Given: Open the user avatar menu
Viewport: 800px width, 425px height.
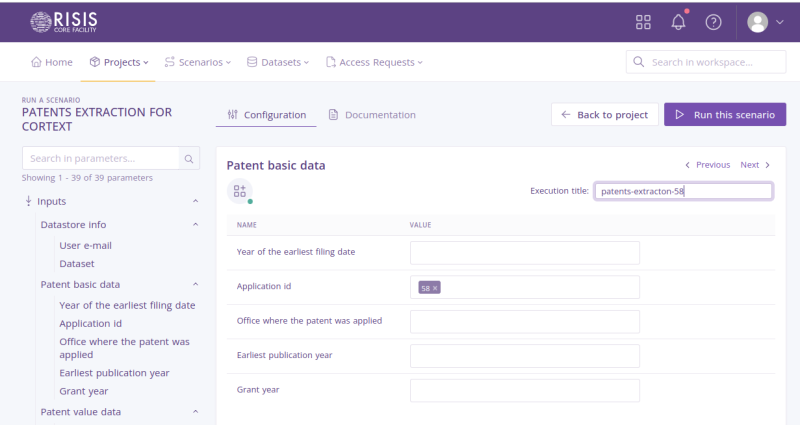Looking at the screenshot, I should (765, 22).
